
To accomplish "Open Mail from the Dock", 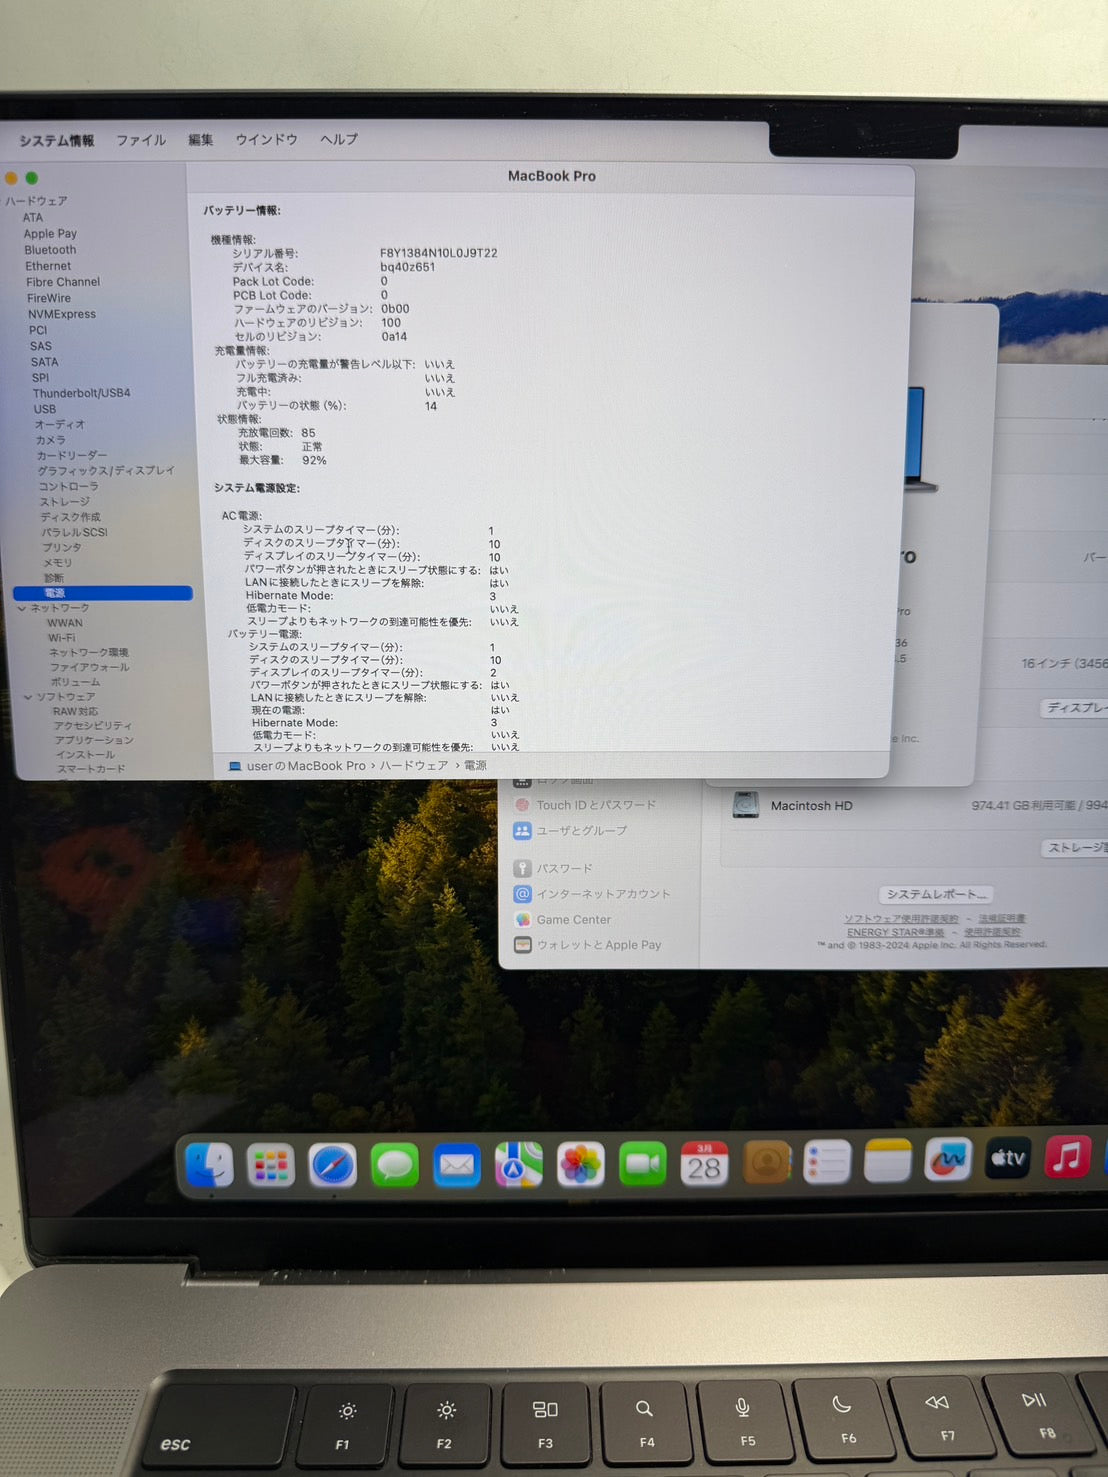I will (457, 1163).
